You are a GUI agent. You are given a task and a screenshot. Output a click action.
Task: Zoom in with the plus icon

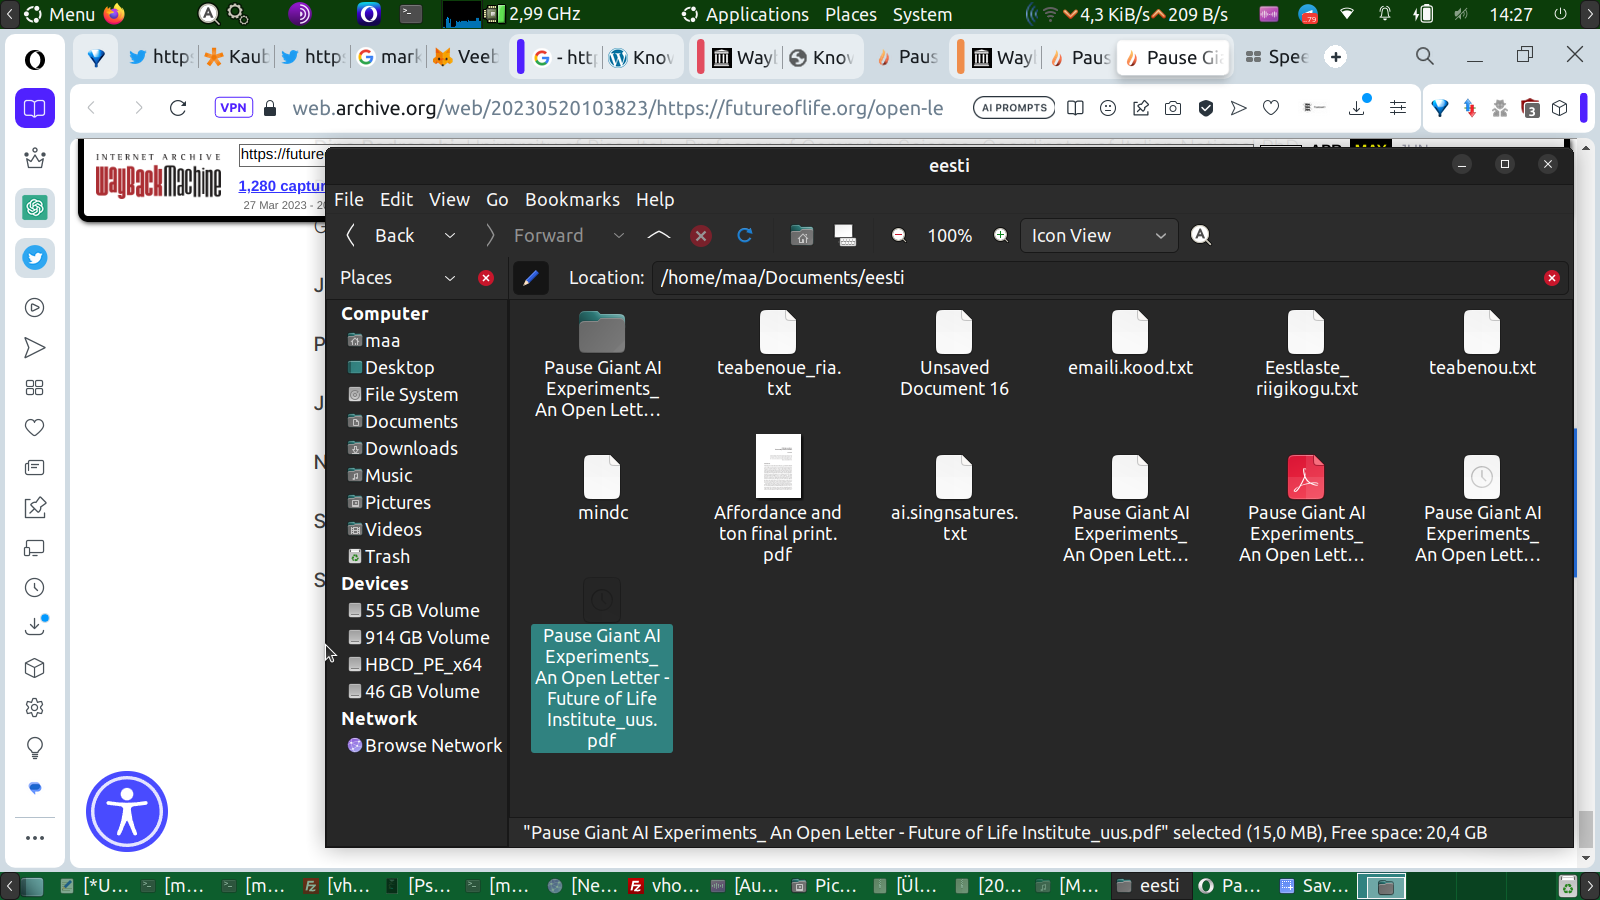(x=1000, y=235)
